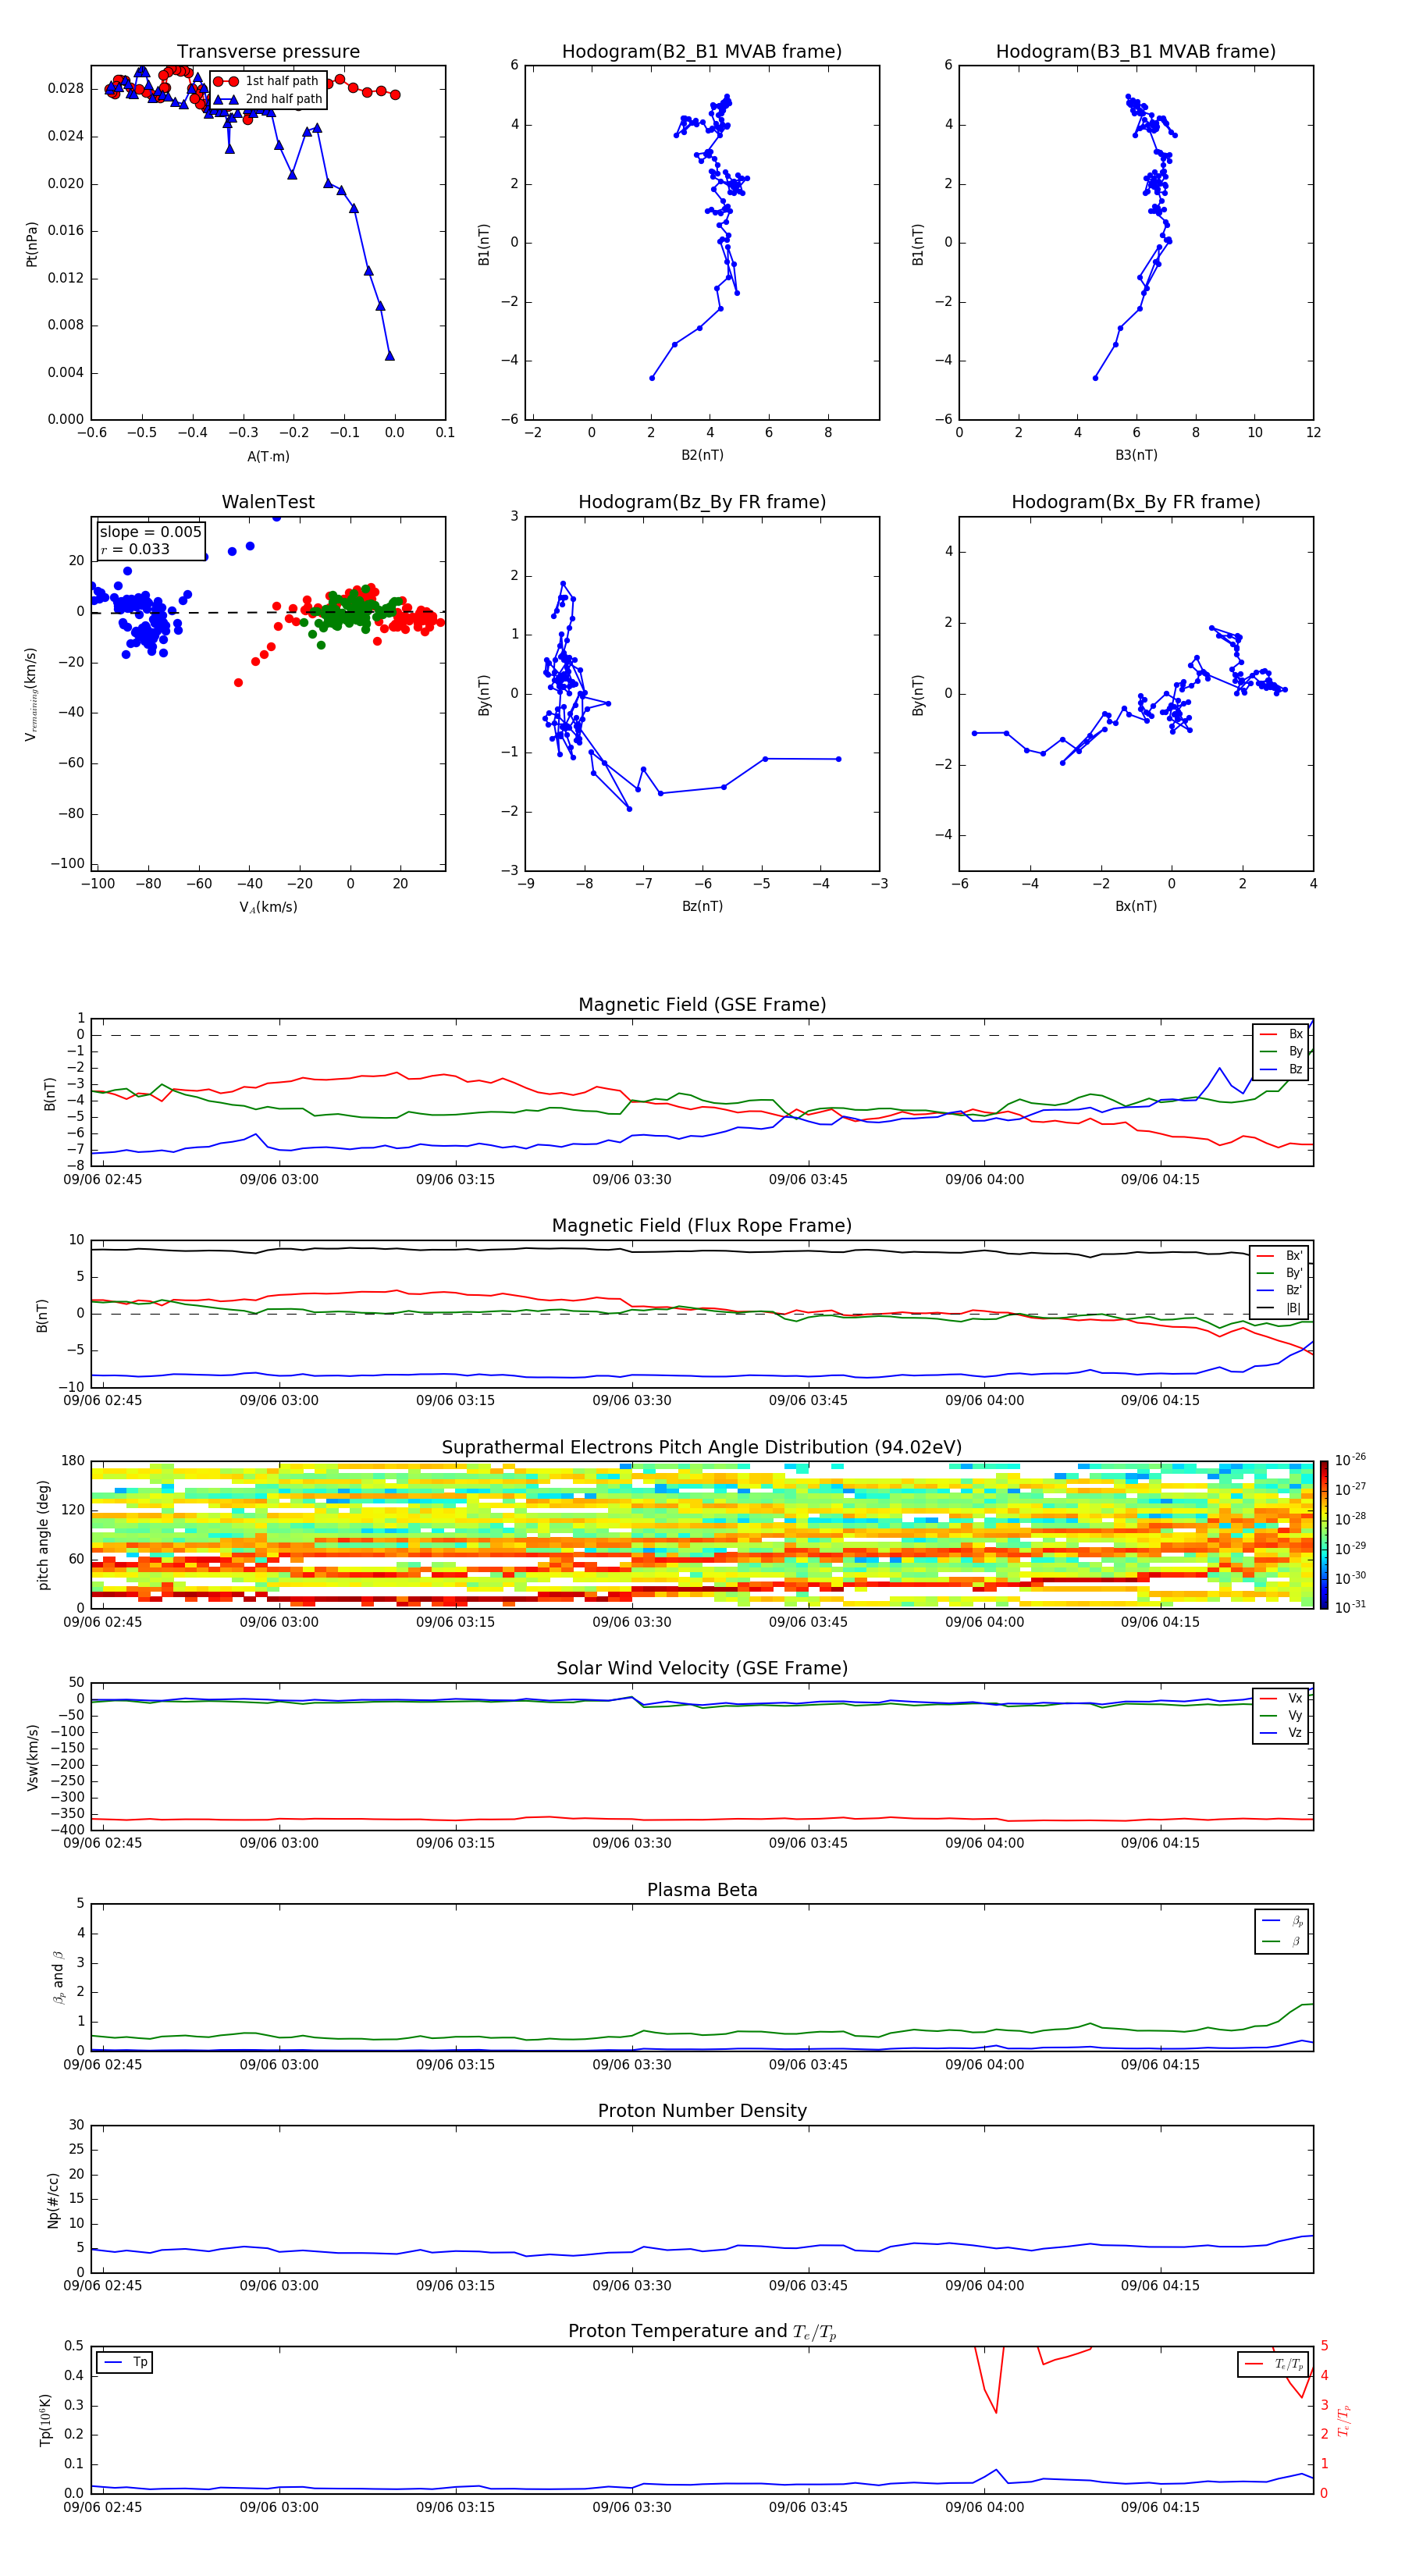Click the 'Transverse pressure' plot title
This screenshot has width=1405, height=2576.
click(x=268, y=52)
